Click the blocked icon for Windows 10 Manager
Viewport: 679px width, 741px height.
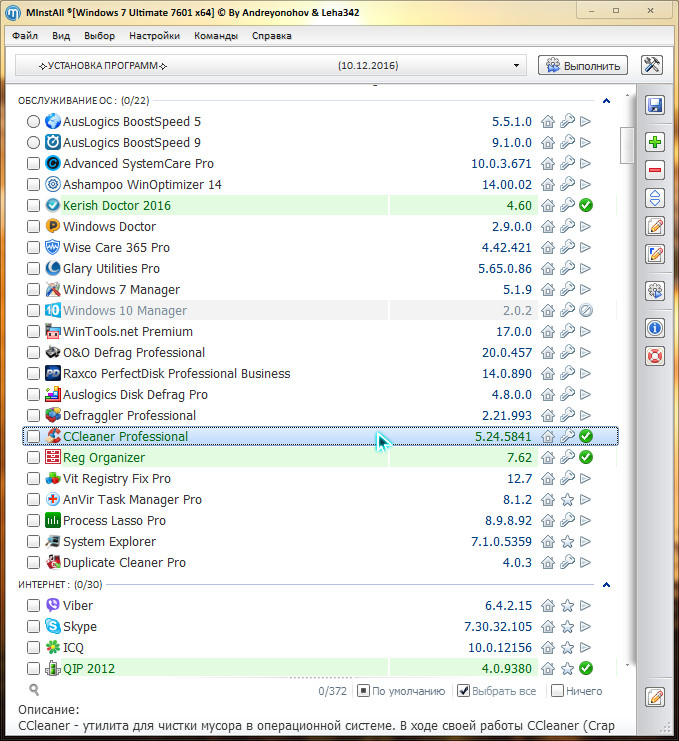coord(586,310)
